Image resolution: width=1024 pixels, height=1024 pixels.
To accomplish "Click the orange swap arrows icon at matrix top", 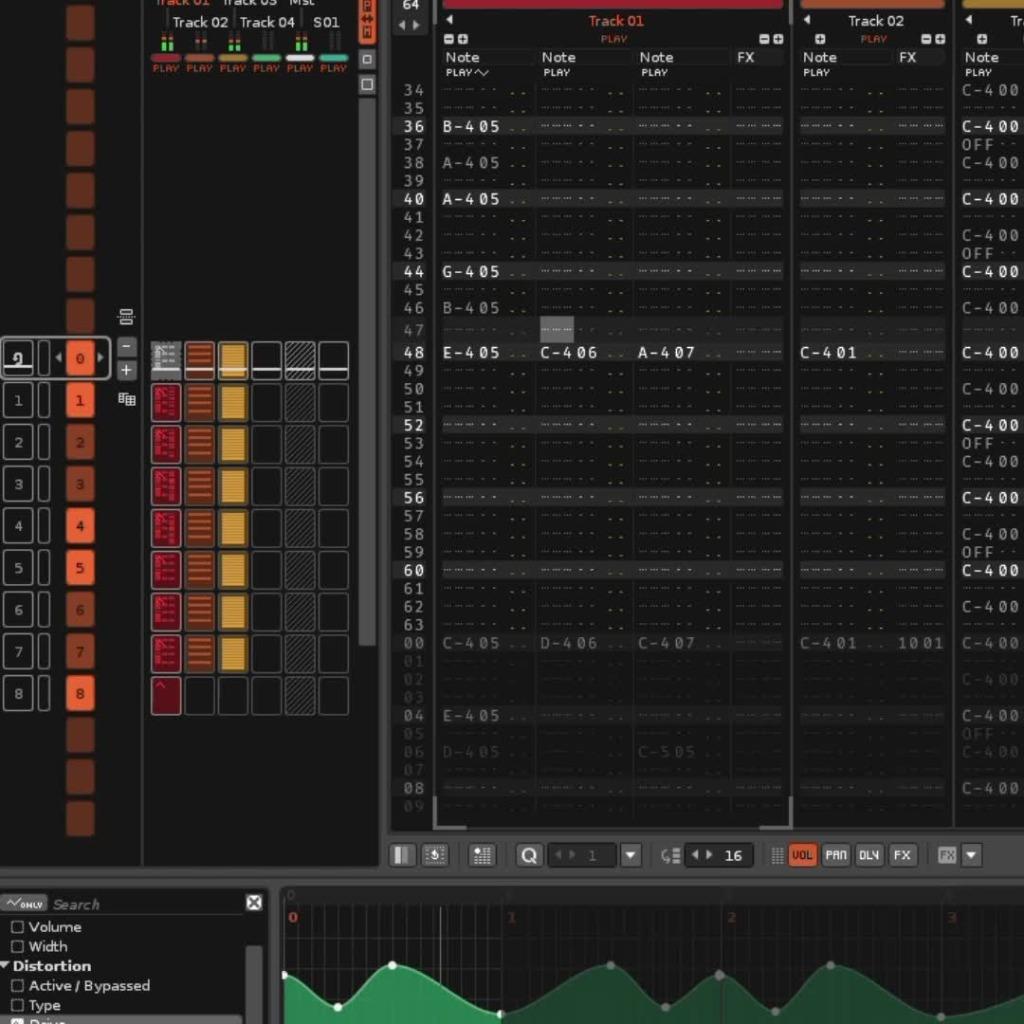I will pyautogui.click(x=367, y=22).
